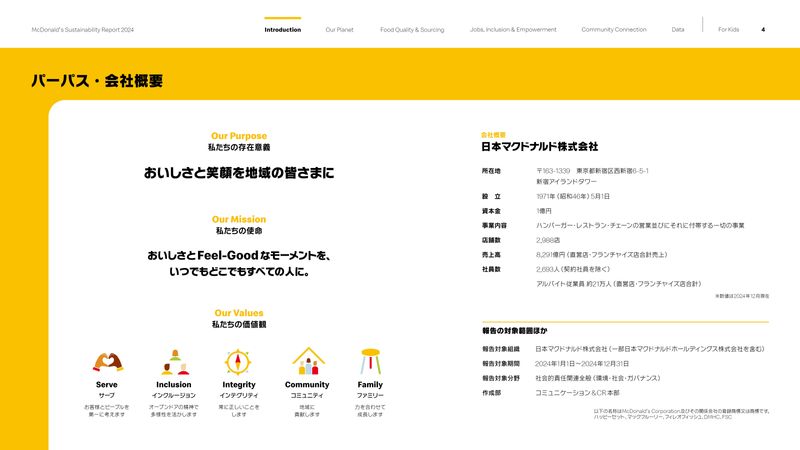Open the For Kids link
The image size is (800, 450).
(728, 30)
